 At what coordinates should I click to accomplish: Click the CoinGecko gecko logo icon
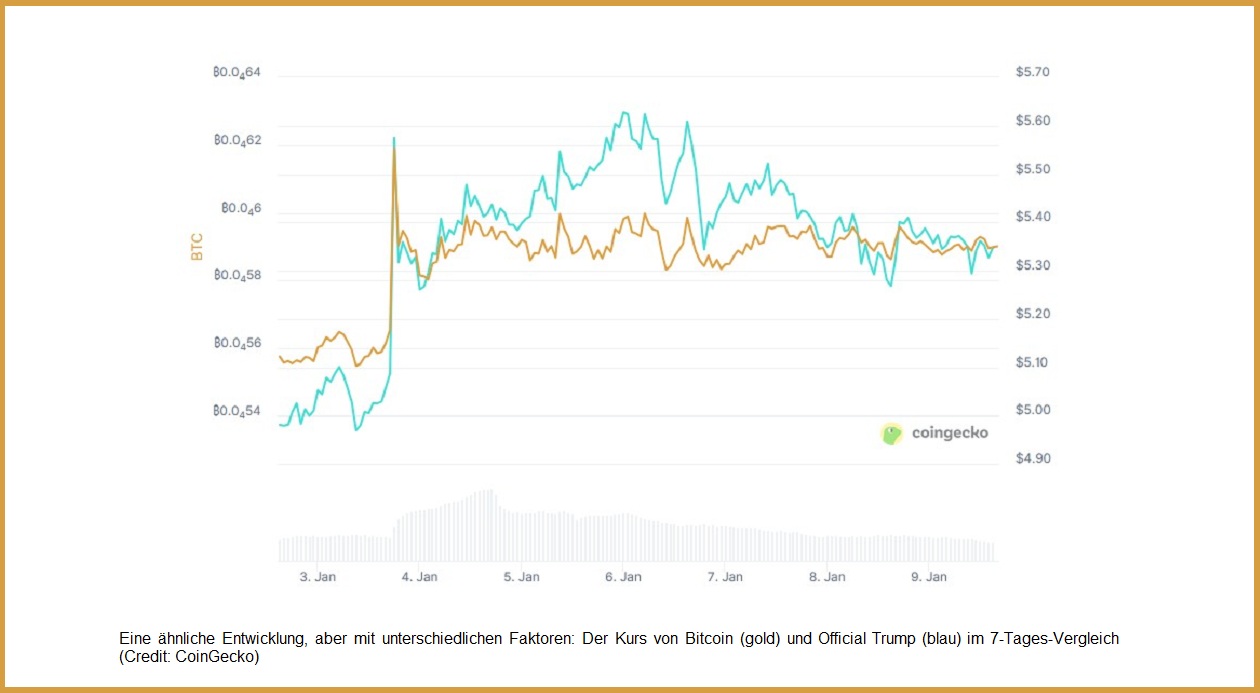[891, 433]
